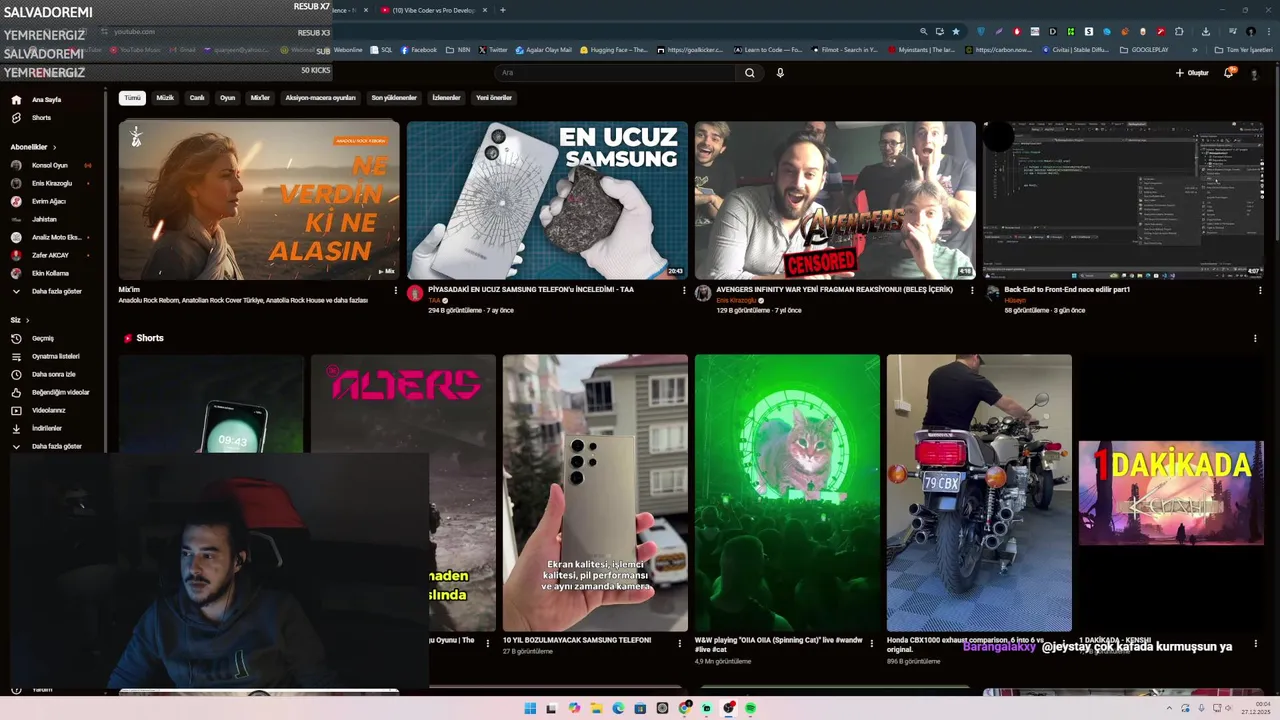Open File Explorer from the taskbar
The width and height of the screenshot is (1280, 720).
click(x=596, y=708)
